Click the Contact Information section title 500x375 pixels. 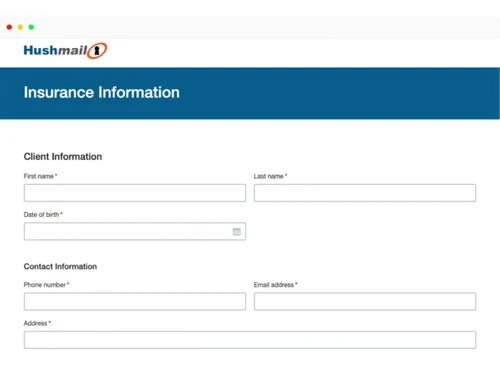click(60, 266)
